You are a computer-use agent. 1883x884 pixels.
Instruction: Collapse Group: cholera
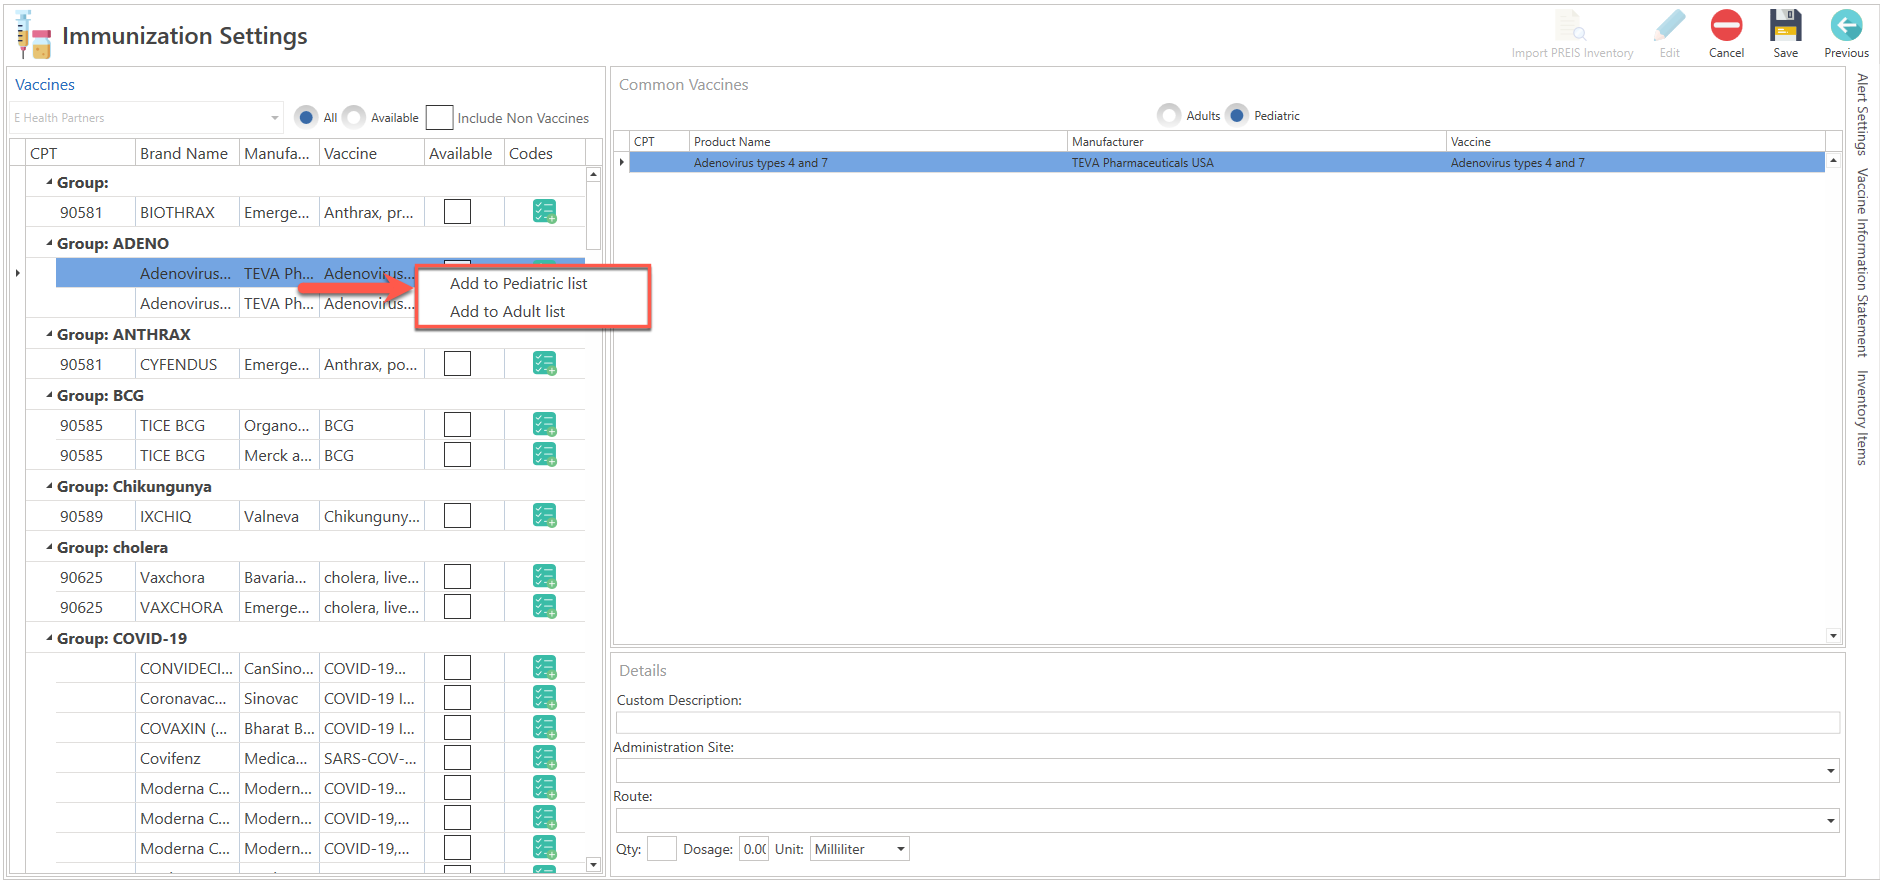[50, 547]
